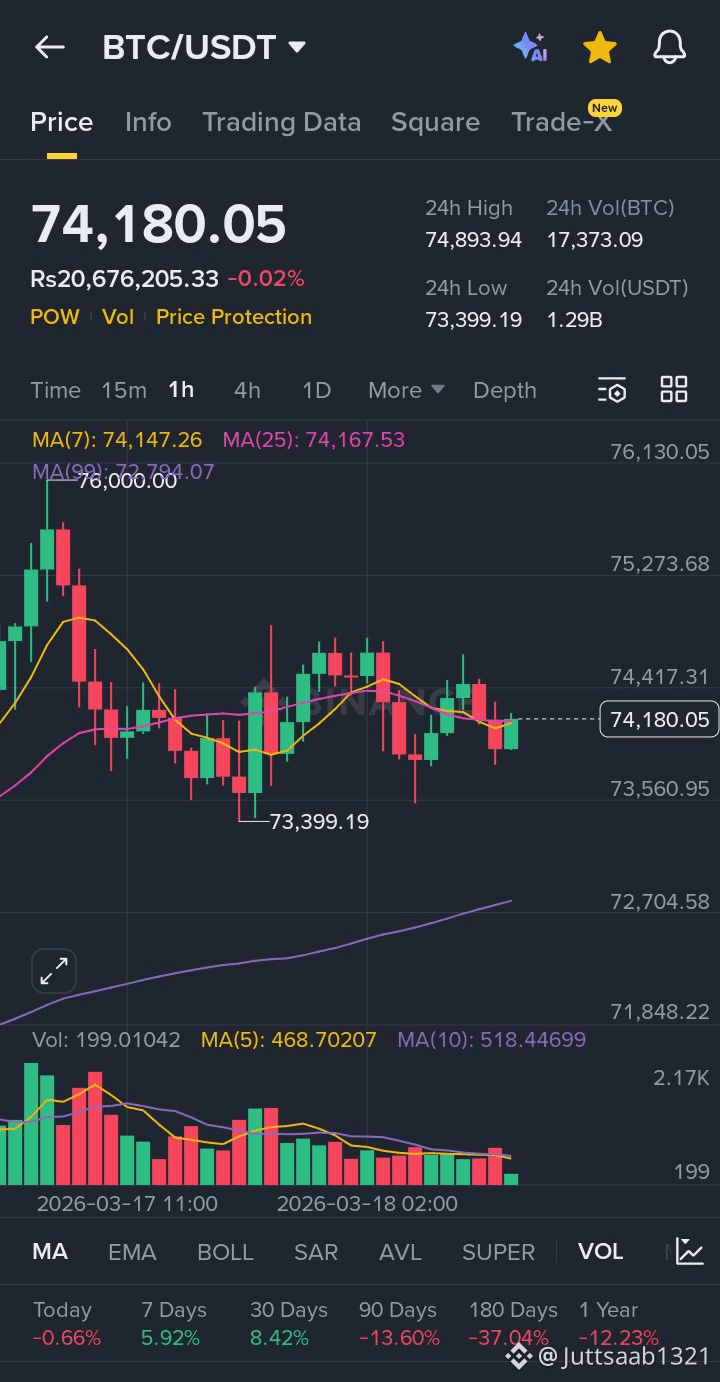
Task: Click the MA(10): 518.44699 volume label
Action: 492,1040
